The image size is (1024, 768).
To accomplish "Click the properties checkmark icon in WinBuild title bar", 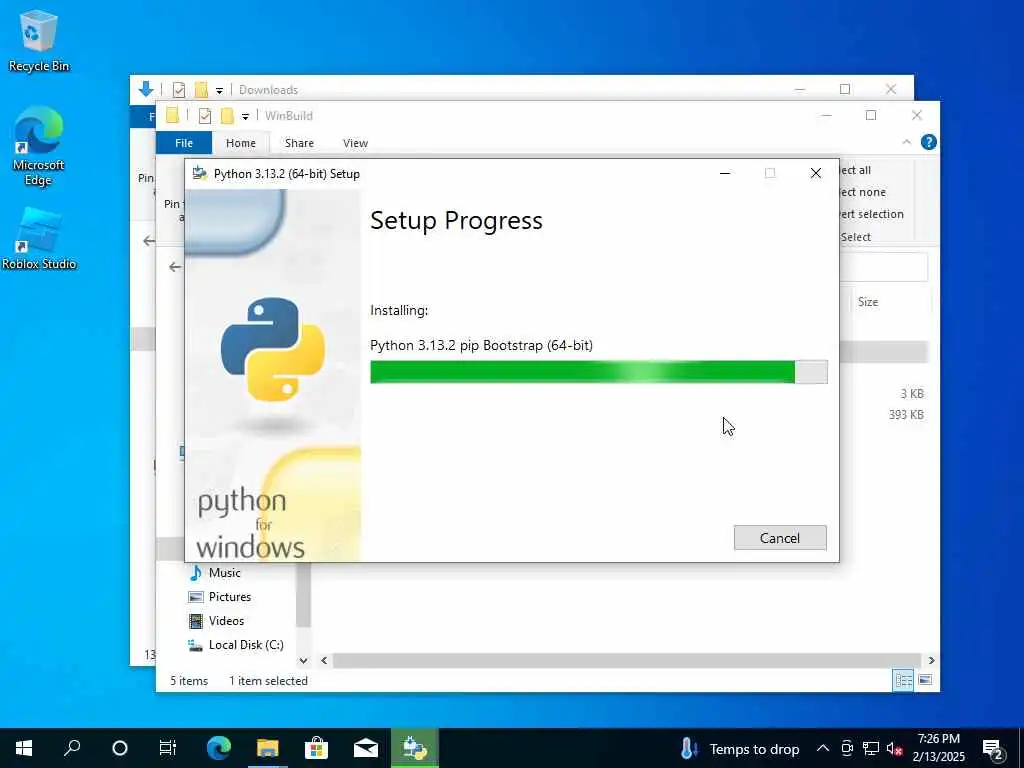I will tap(204, 116).
